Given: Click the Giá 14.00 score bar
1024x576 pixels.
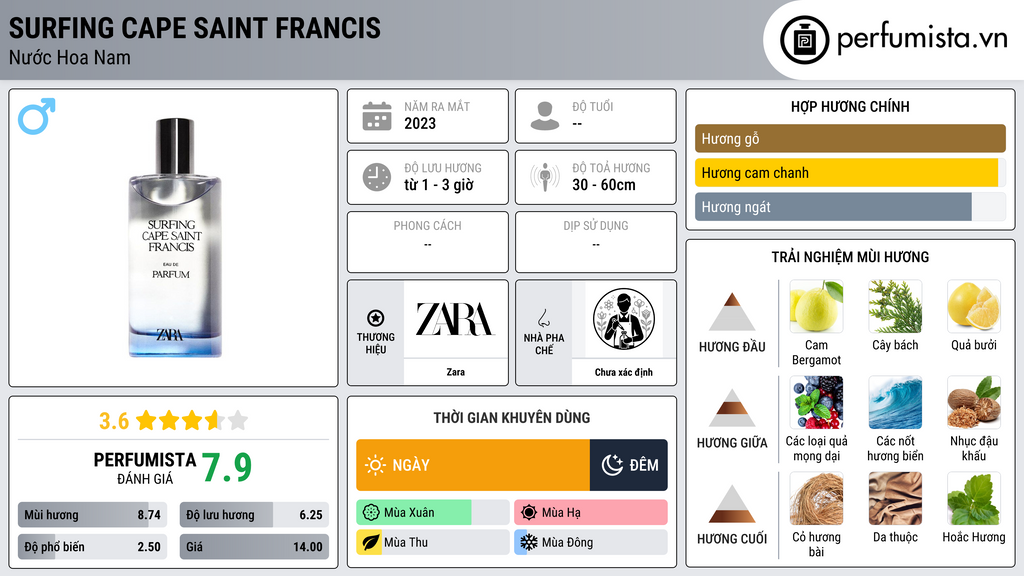Looking at the screenshot, I should pyautogui.click(x=254, y=547).
